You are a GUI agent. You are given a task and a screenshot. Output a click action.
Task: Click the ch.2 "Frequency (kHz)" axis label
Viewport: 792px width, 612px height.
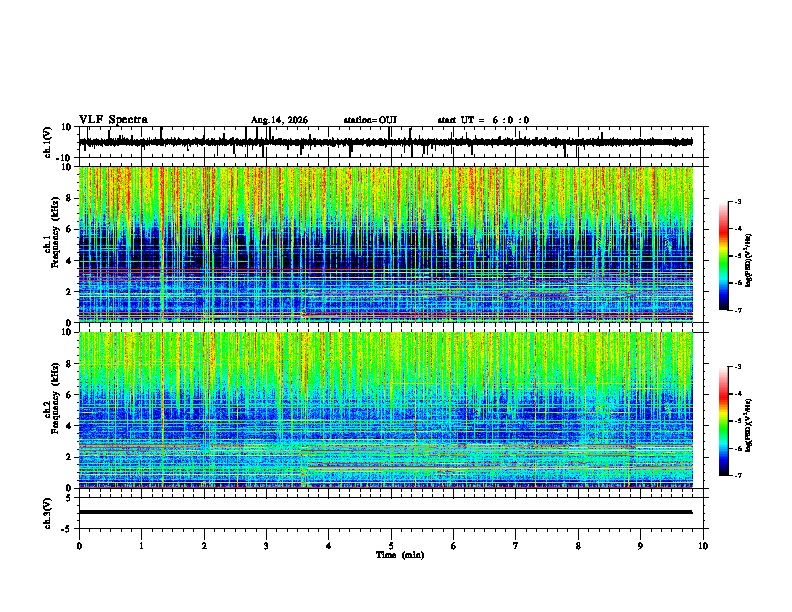55,398
